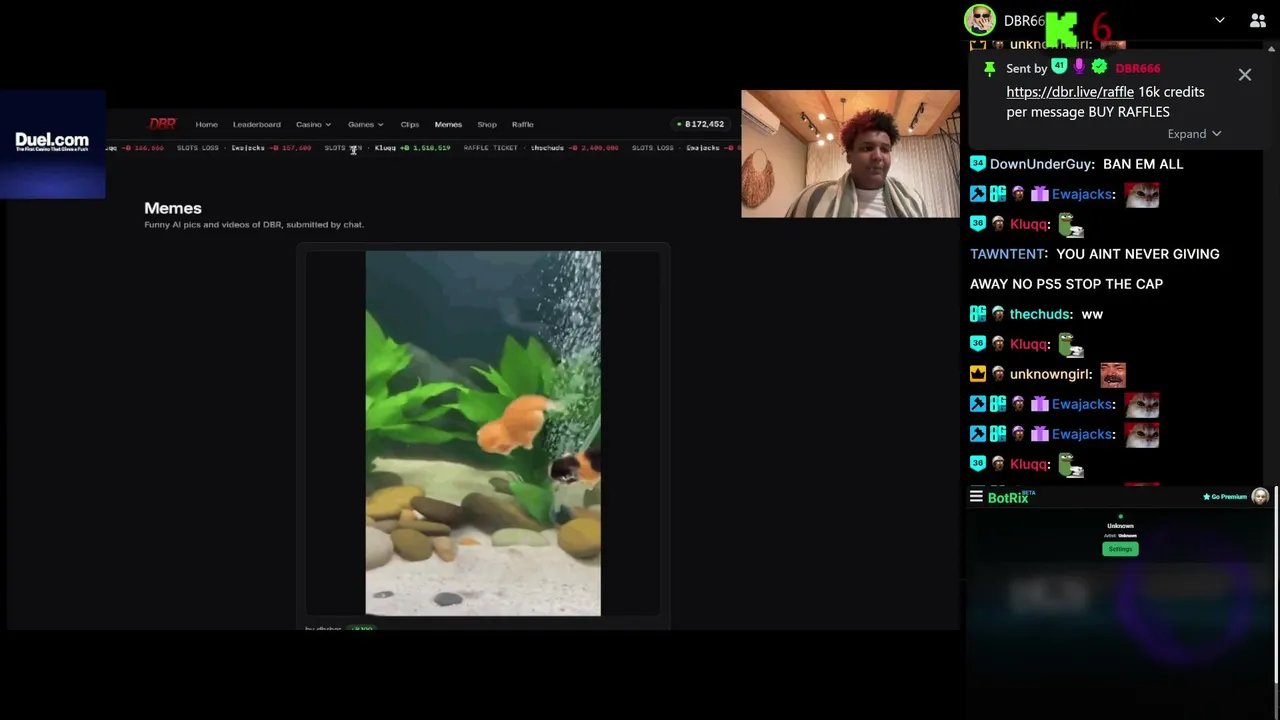The image size is (1280, 720).
Task: Click the -157,600 ticker amount
Action: point(290,148)
